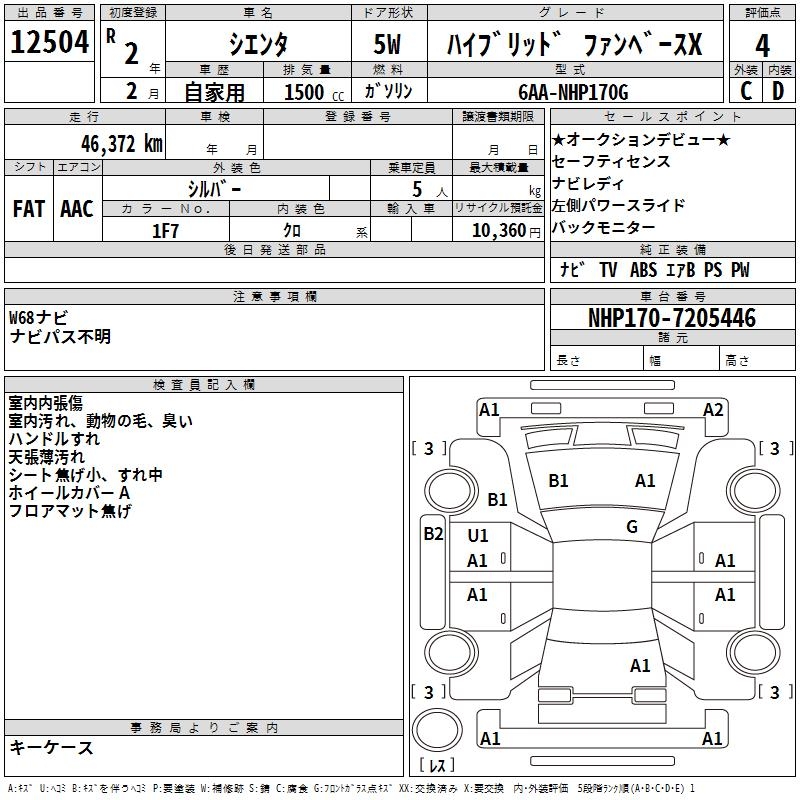The width and height of the screenshot is (800, 800).
Task: Select the 左側パワースライド sales point
Action: click(x=618, y=205)
